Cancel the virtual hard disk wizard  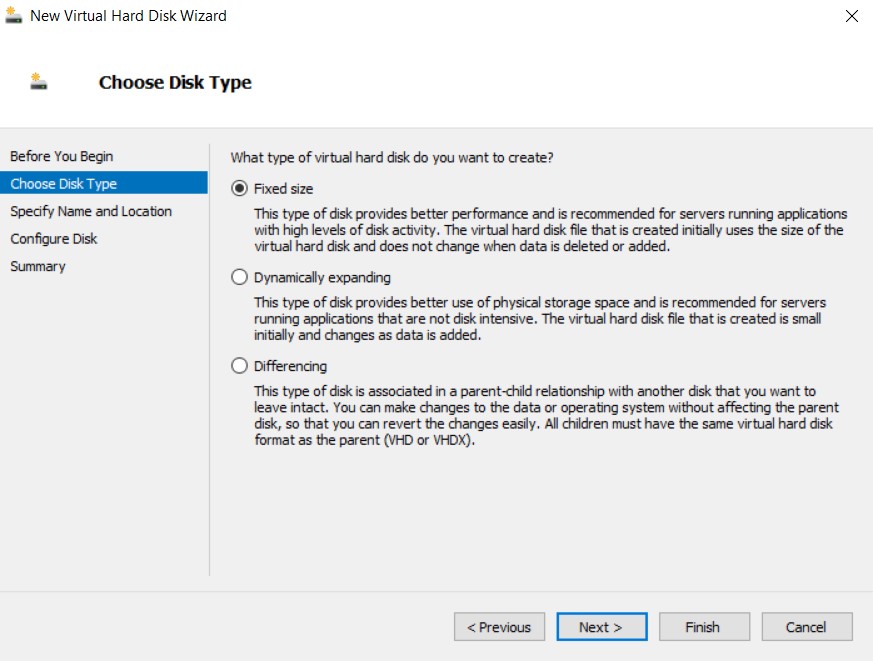point(806,627)
